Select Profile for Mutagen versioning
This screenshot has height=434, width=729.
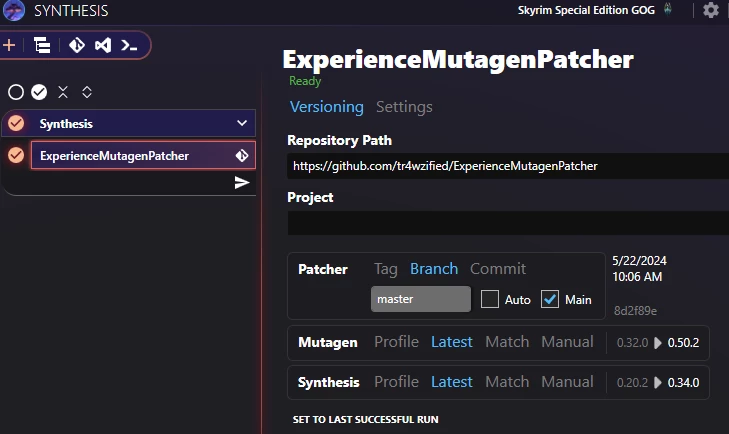(396, 342)
